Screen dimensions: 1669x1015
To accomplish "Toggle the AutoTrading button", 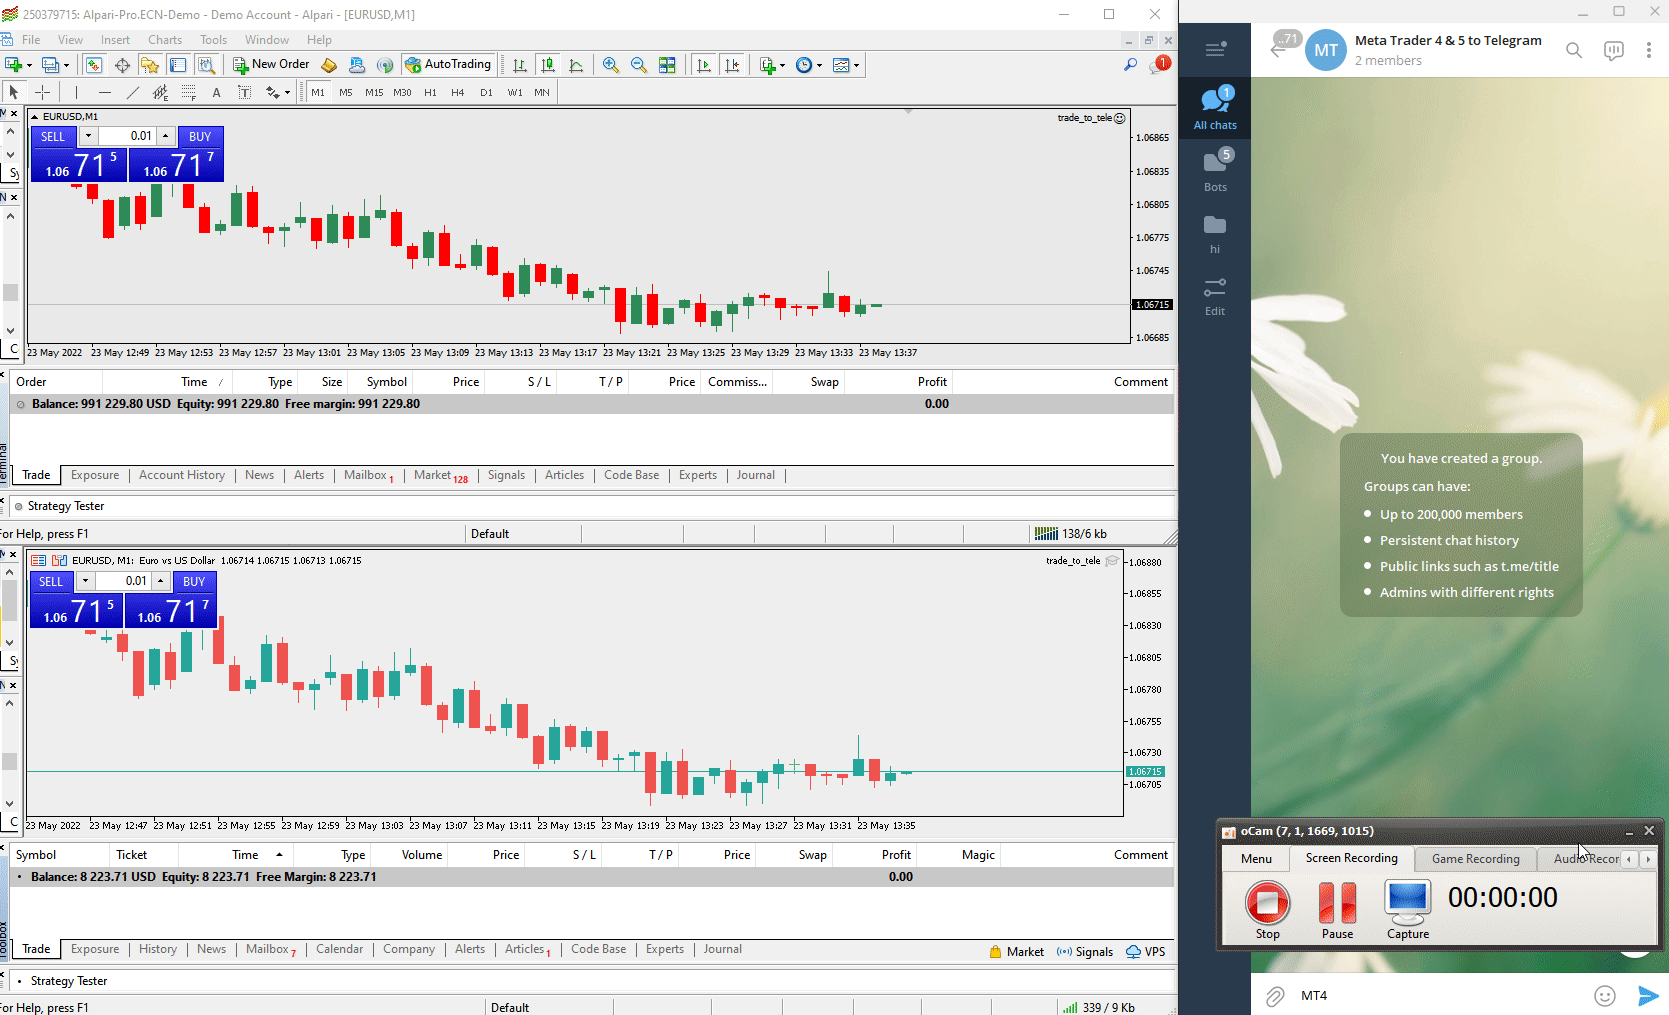I will click(448, 64).
